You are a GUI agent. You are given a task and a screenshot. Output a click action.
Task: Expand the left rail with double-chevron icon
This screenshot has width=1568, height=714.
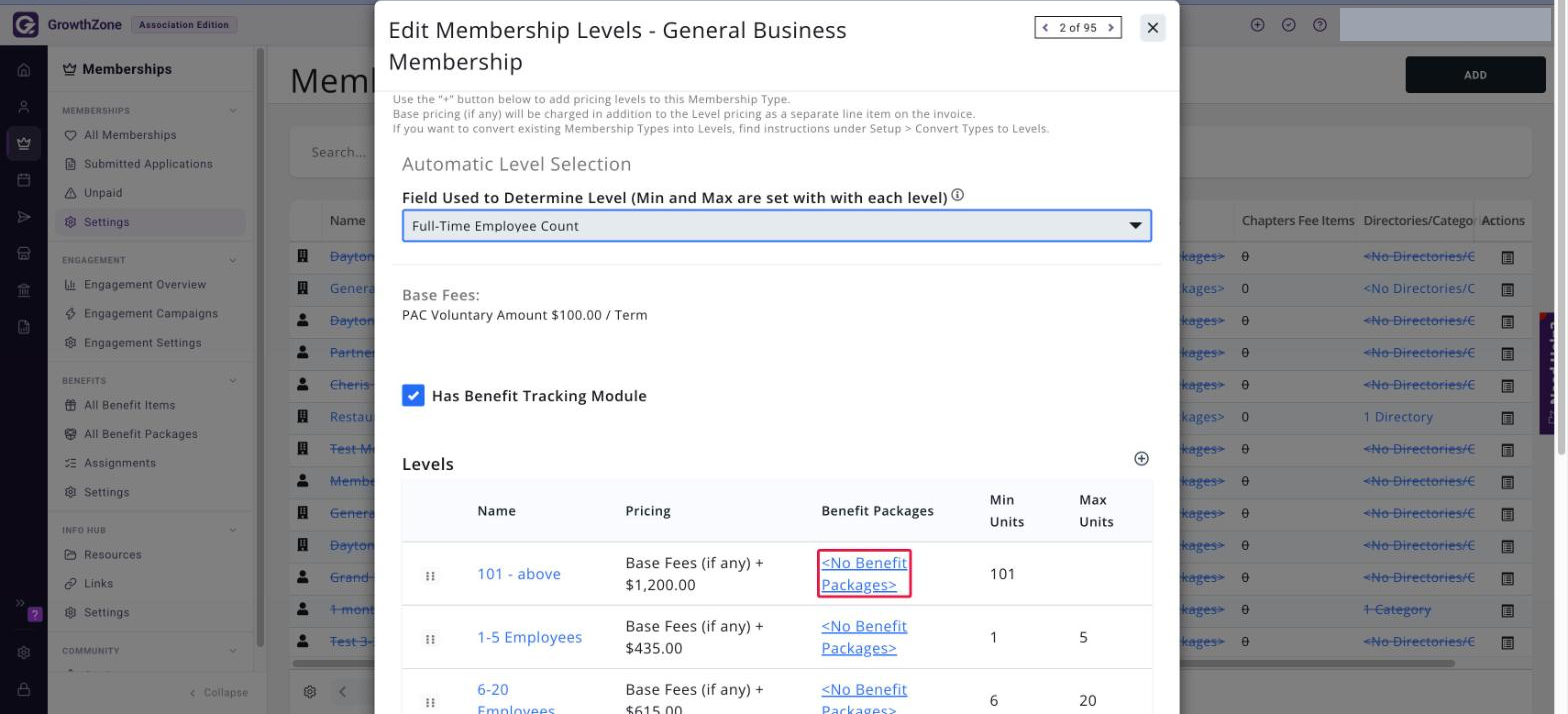(x=19, y=603)
